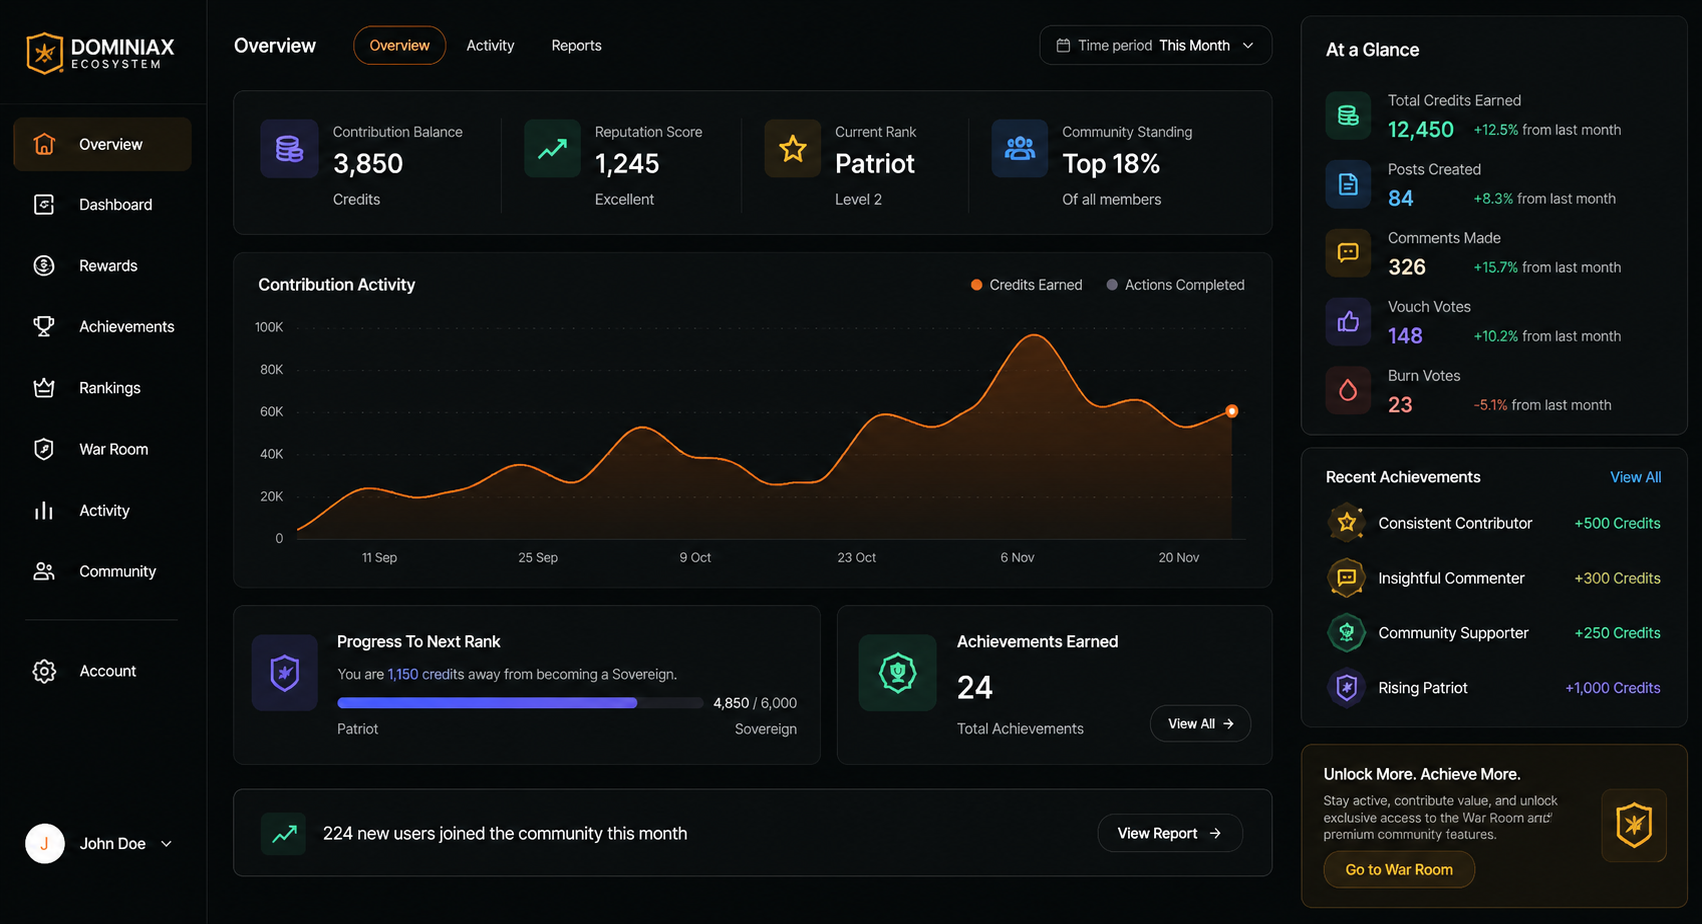
Task: Click the +250 Credits reward value
Action: coord(1617,634)
